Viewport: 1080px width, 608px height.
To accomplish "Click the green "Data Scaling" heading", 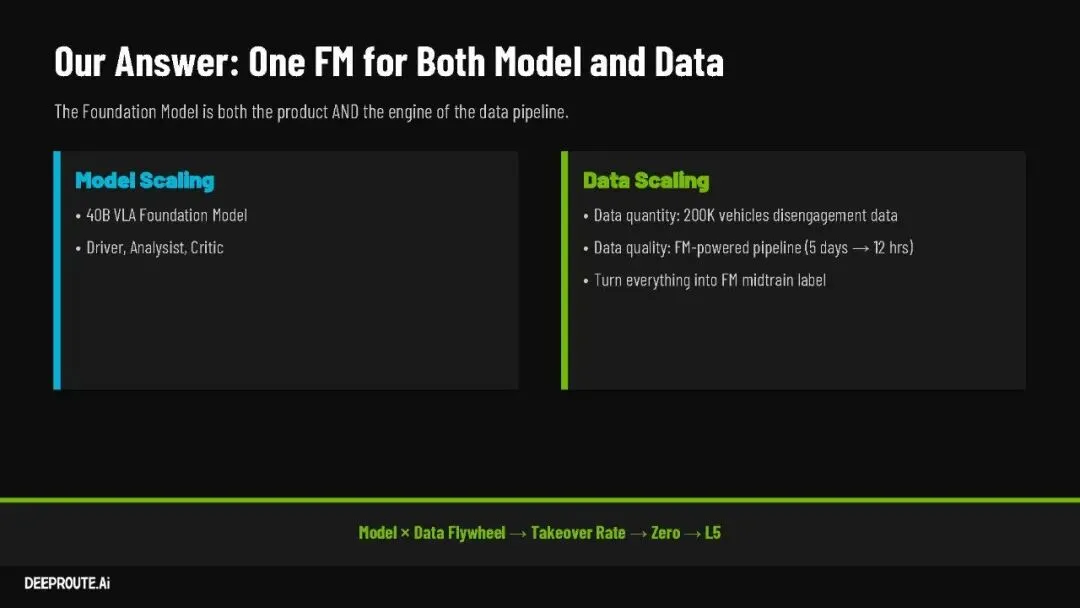I will [646, 181].
